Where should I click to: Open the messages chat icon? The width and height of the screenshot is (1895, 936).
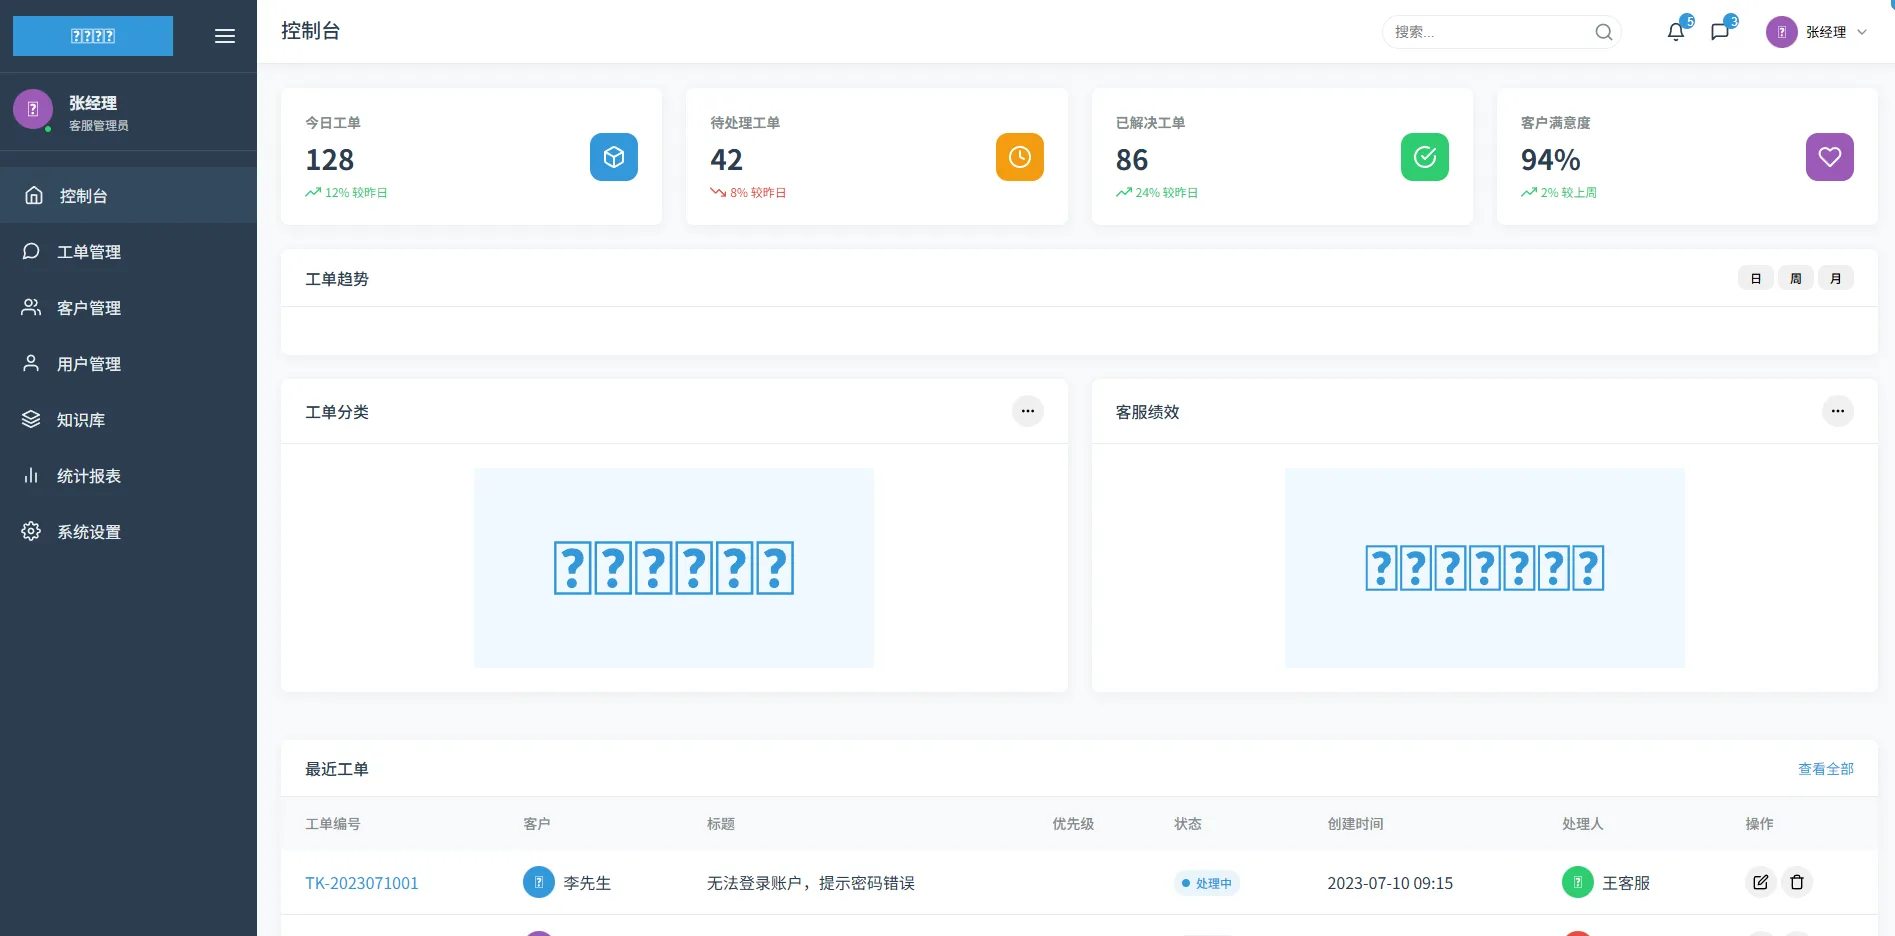(x=1720, y=32)
